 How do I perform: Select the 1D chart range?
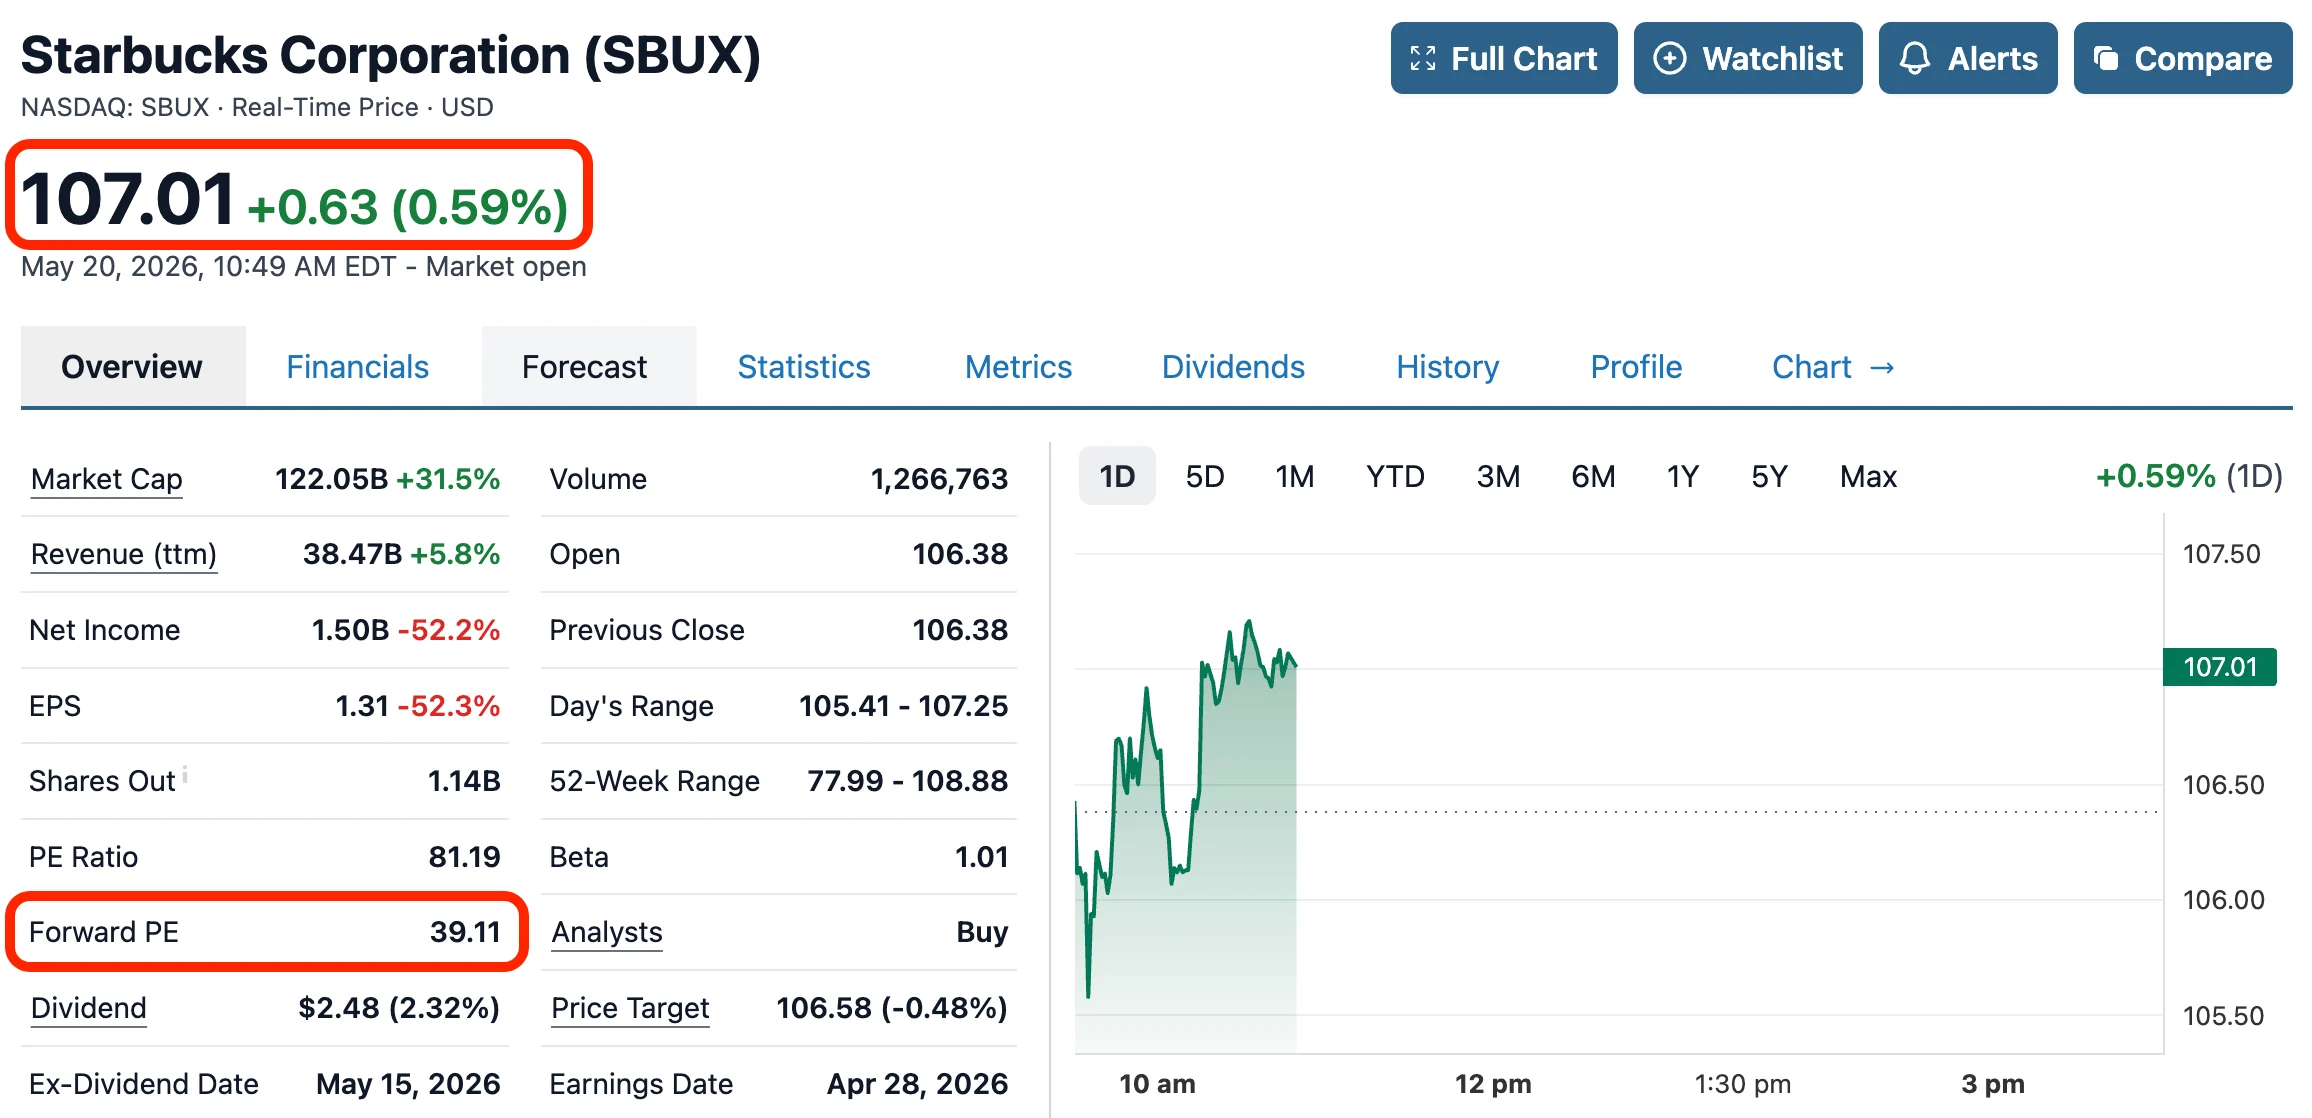pos(1117,476)
